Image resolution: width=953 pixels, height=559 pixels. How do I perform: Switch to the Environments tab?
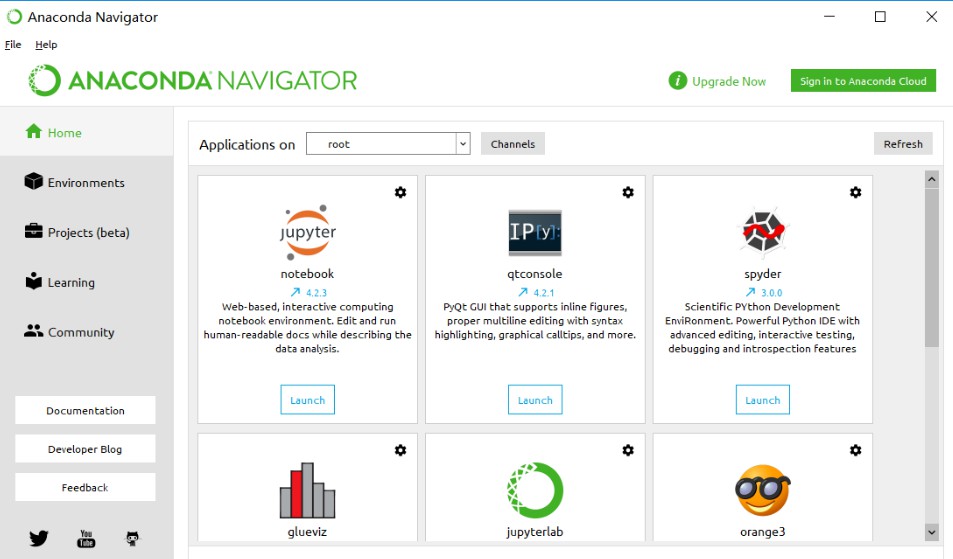[x=87, y=182]
